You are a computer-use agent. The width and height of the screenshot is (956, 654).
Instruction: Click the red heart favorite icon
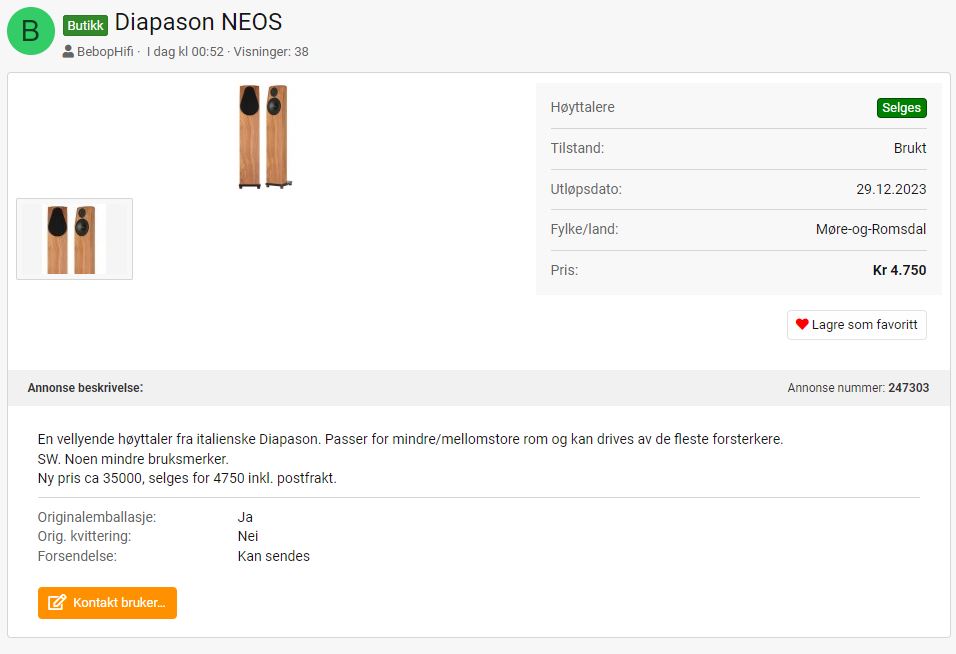point(802,324)
